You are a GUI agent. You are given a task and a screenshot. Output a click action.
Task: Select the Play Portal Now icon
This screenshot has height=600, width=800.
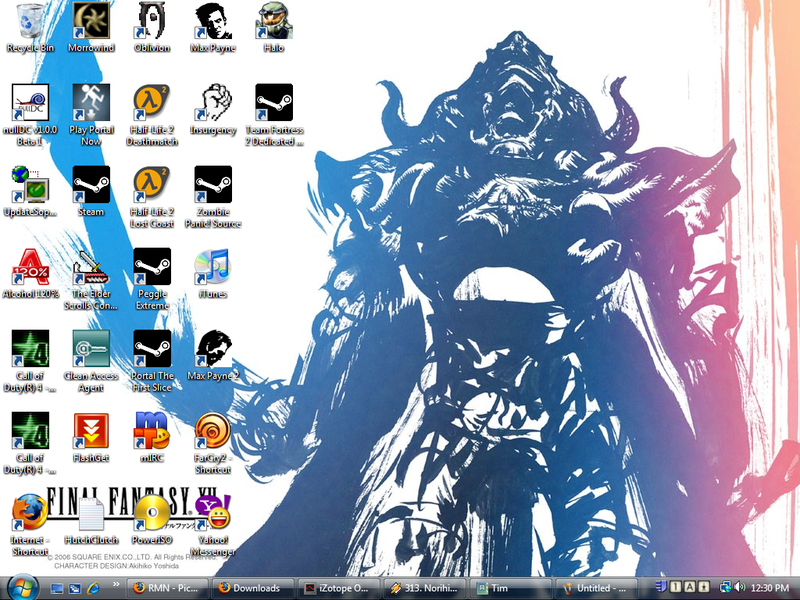[x=91, y=102]
